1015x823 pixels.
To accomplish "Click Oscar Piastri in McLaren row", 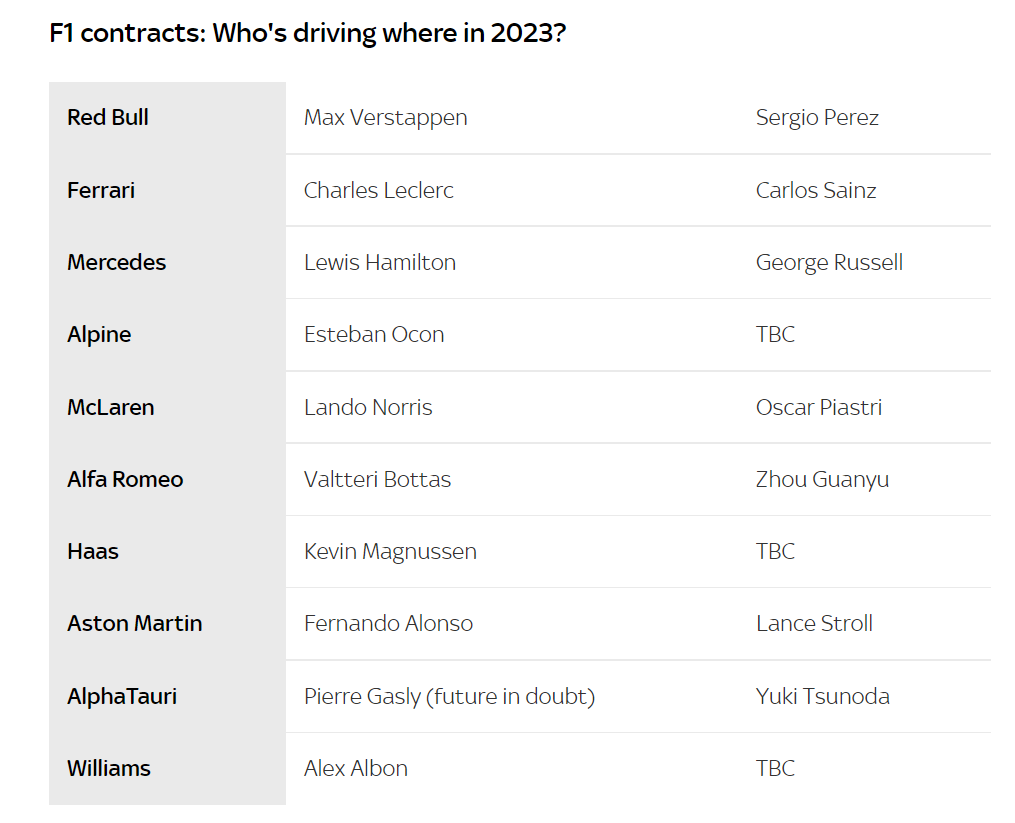I will (819, 407).
